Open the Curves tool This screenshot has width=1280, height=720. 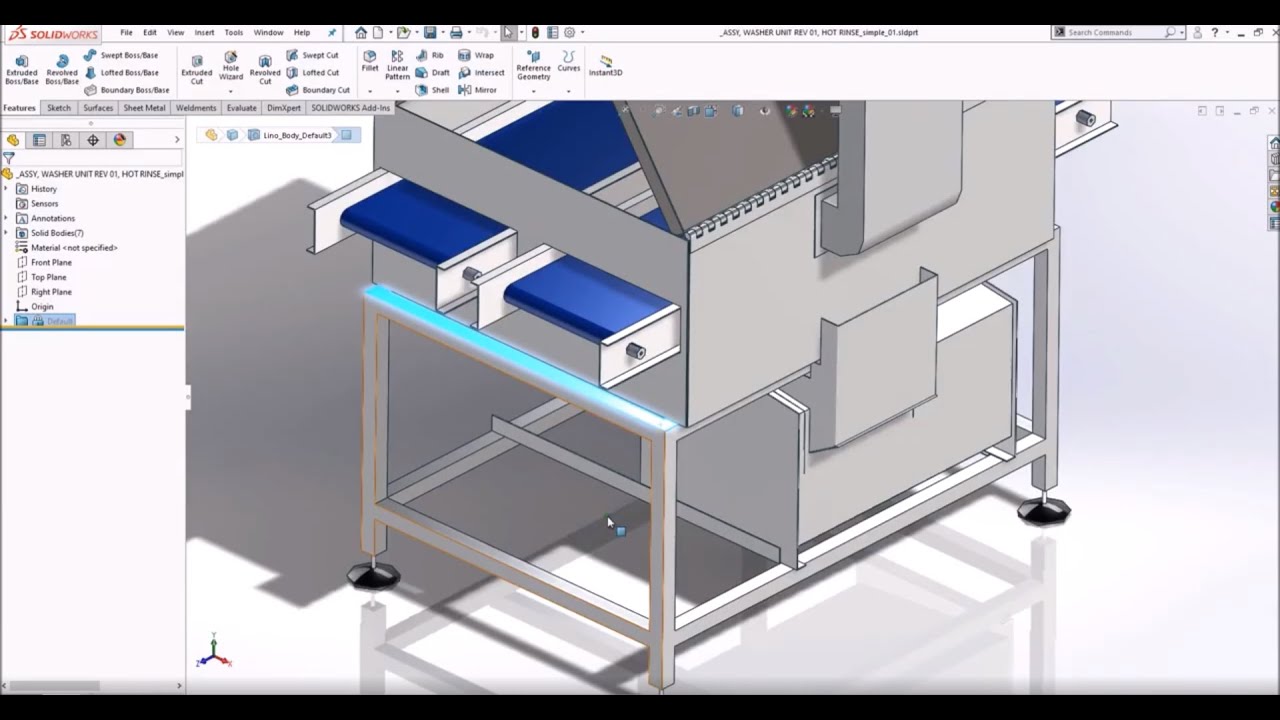(569, 62)
